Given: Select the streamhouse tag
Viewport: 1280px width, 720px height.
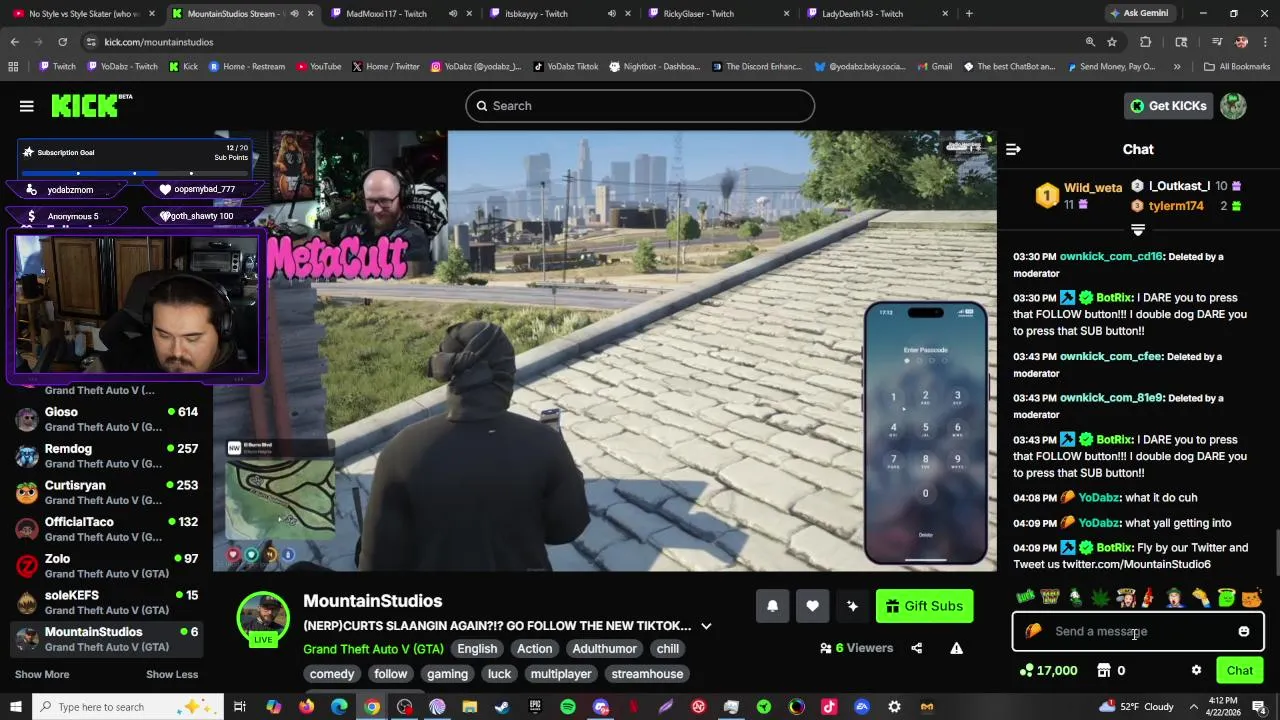Looking at the screenshot, I should 647,674.
